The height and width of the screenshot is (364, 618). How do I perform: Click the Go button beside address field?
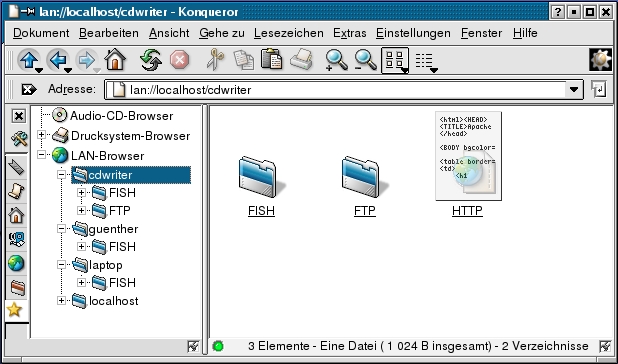(598, 89)
